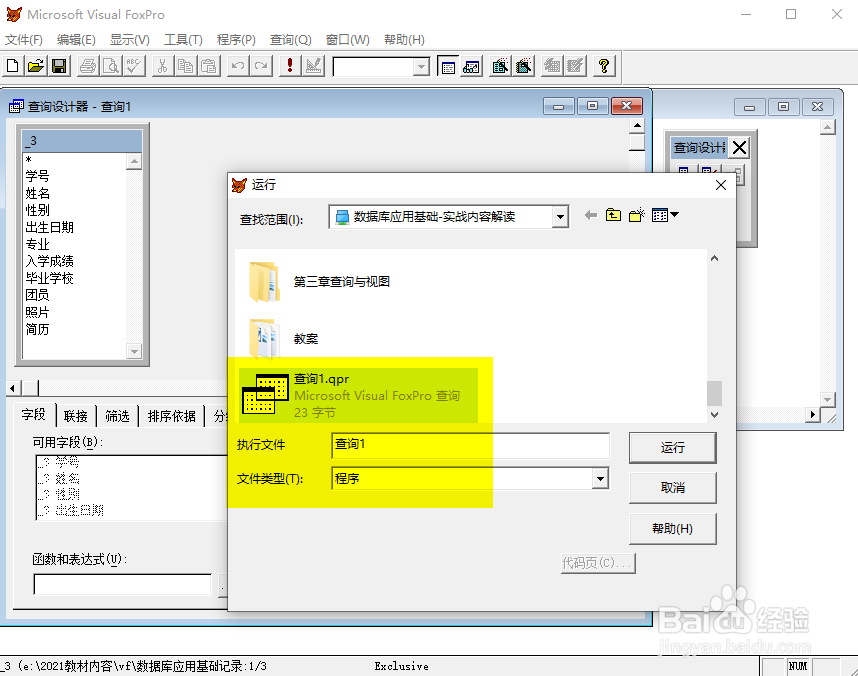This screenshot has height=676, width=858.
Task: Open the Command Window toolbar icon
Action: pos(448,66)
